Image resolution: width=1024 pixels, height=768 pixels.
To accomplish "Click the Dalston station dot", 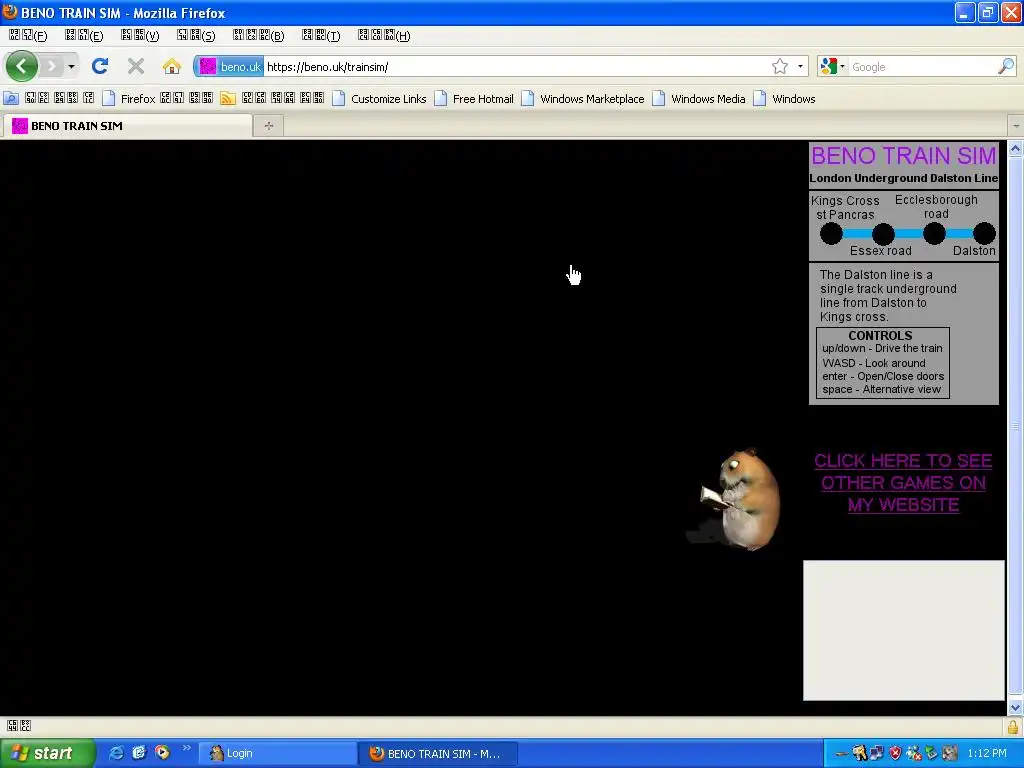I will click(984, 233).
